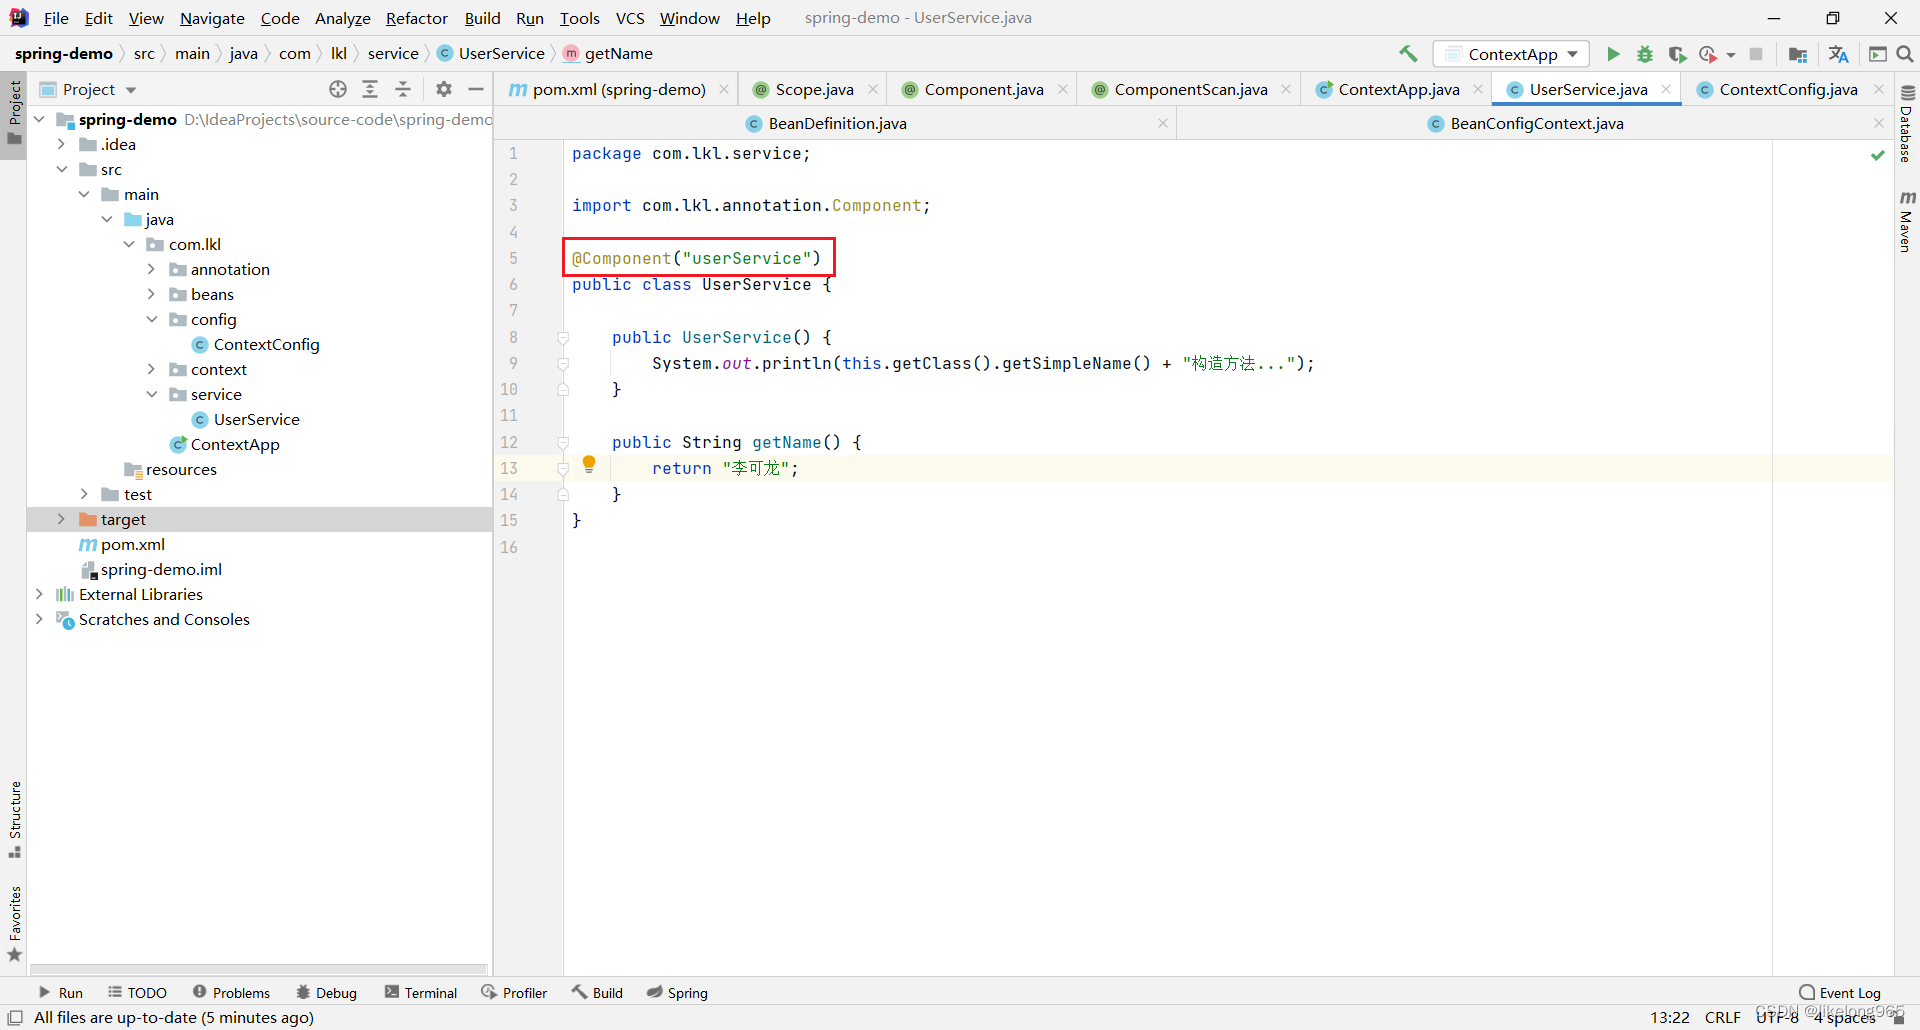
Task: Click the translate icon in toolbar
Action: point(1838,54)
